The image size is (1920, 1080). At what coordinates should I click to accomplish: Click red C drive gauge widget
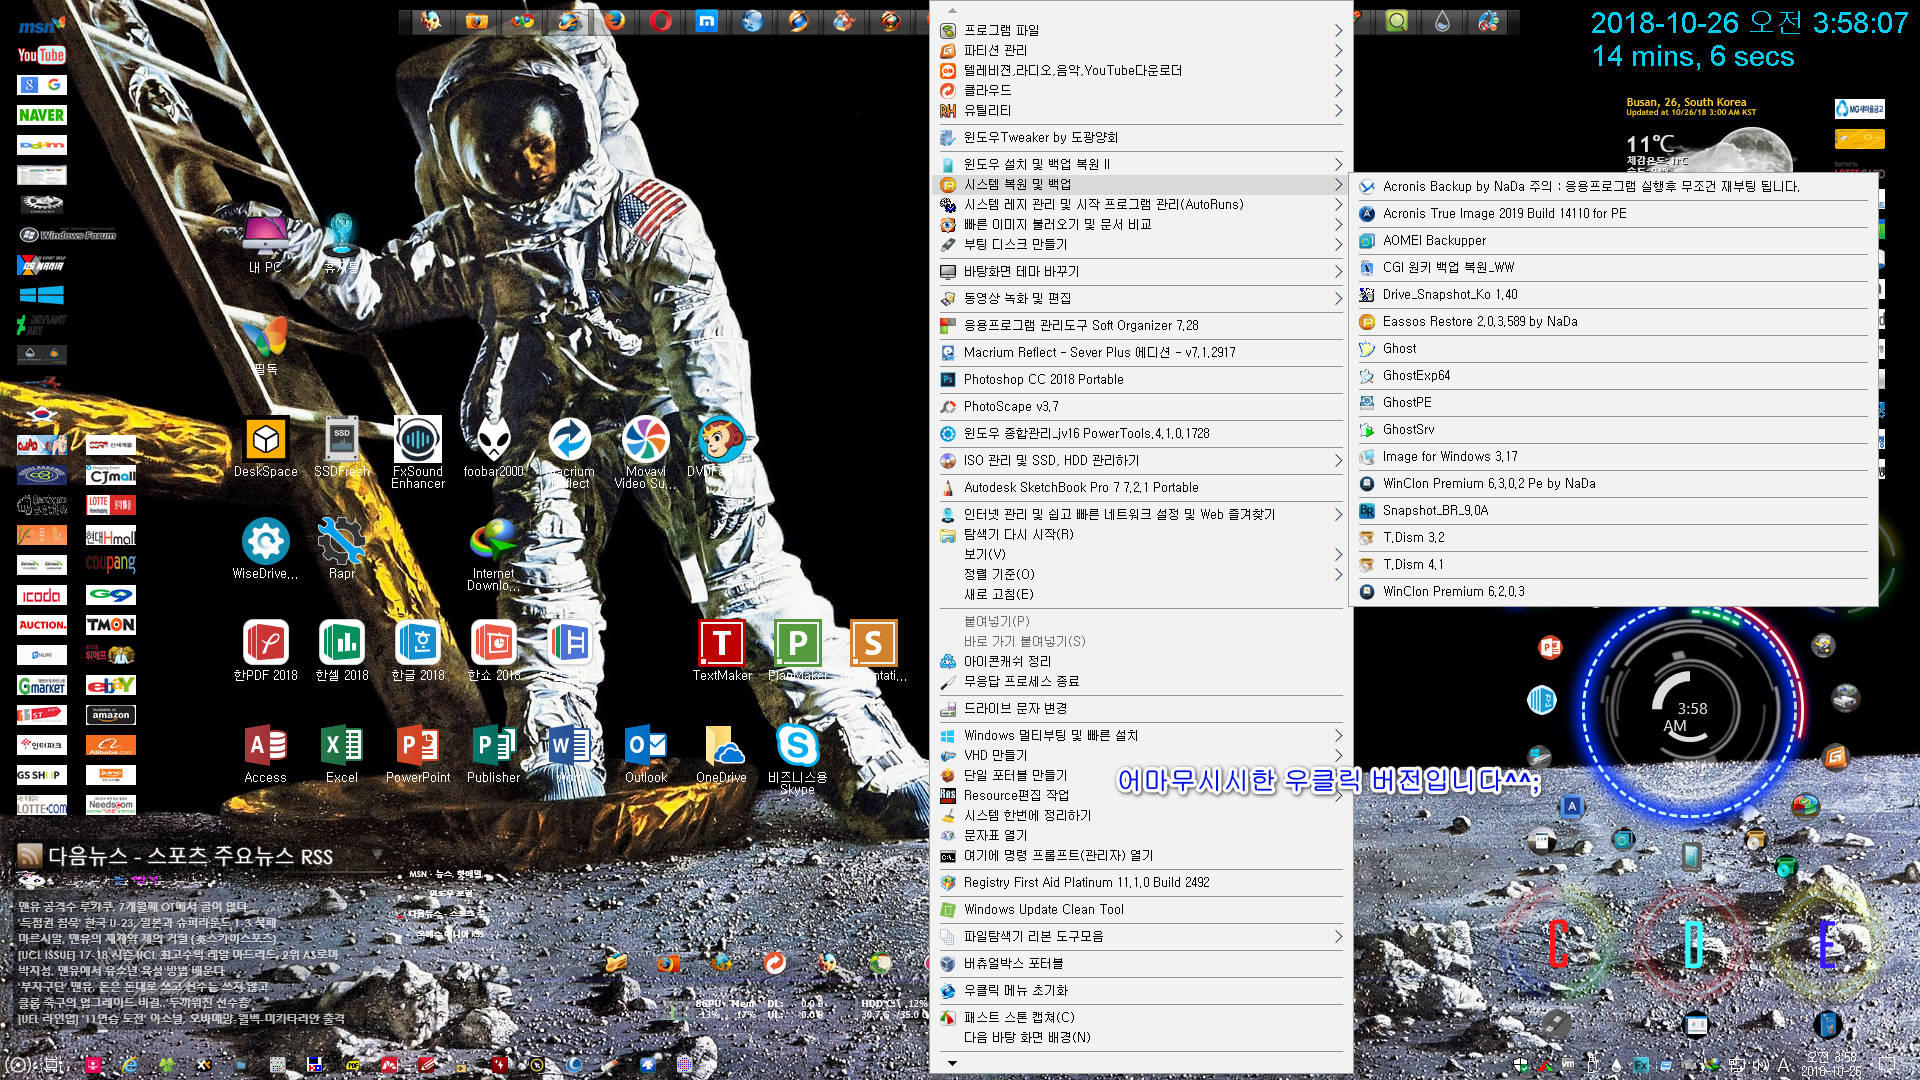pyautogui.click(x=1558, y=943)
